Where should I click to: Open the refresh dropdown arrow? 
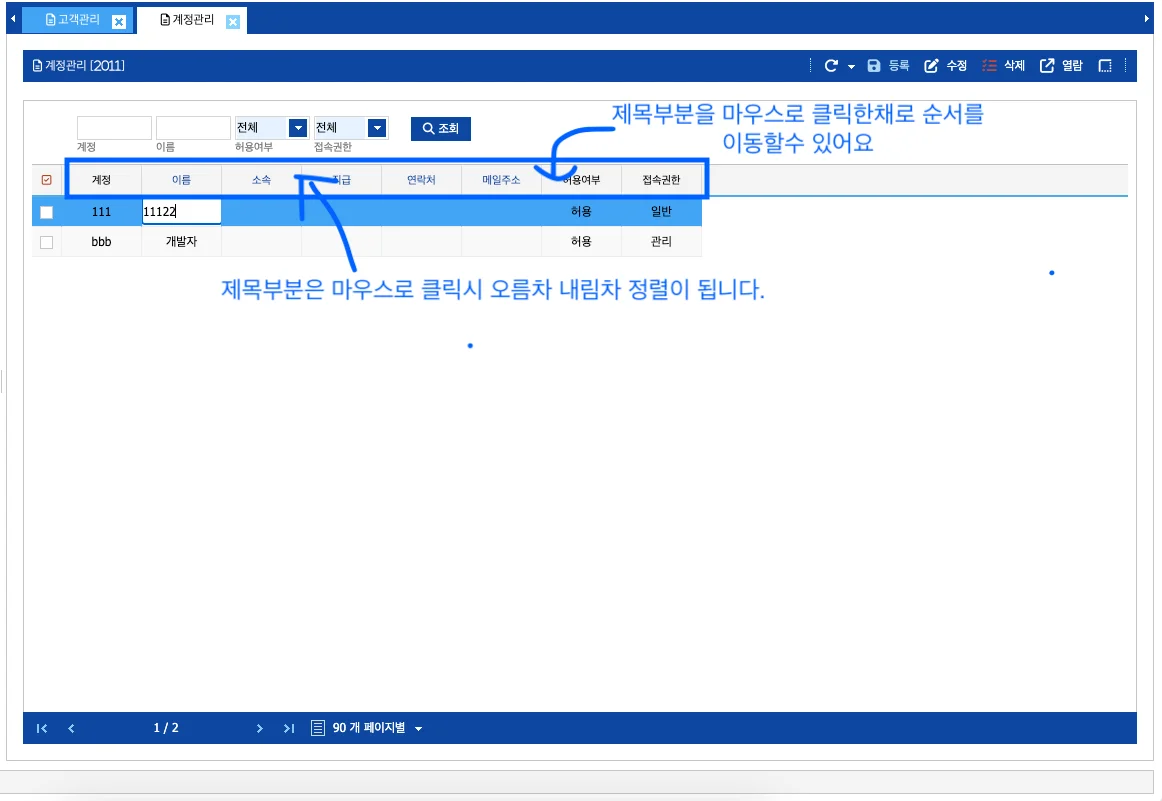851,67
